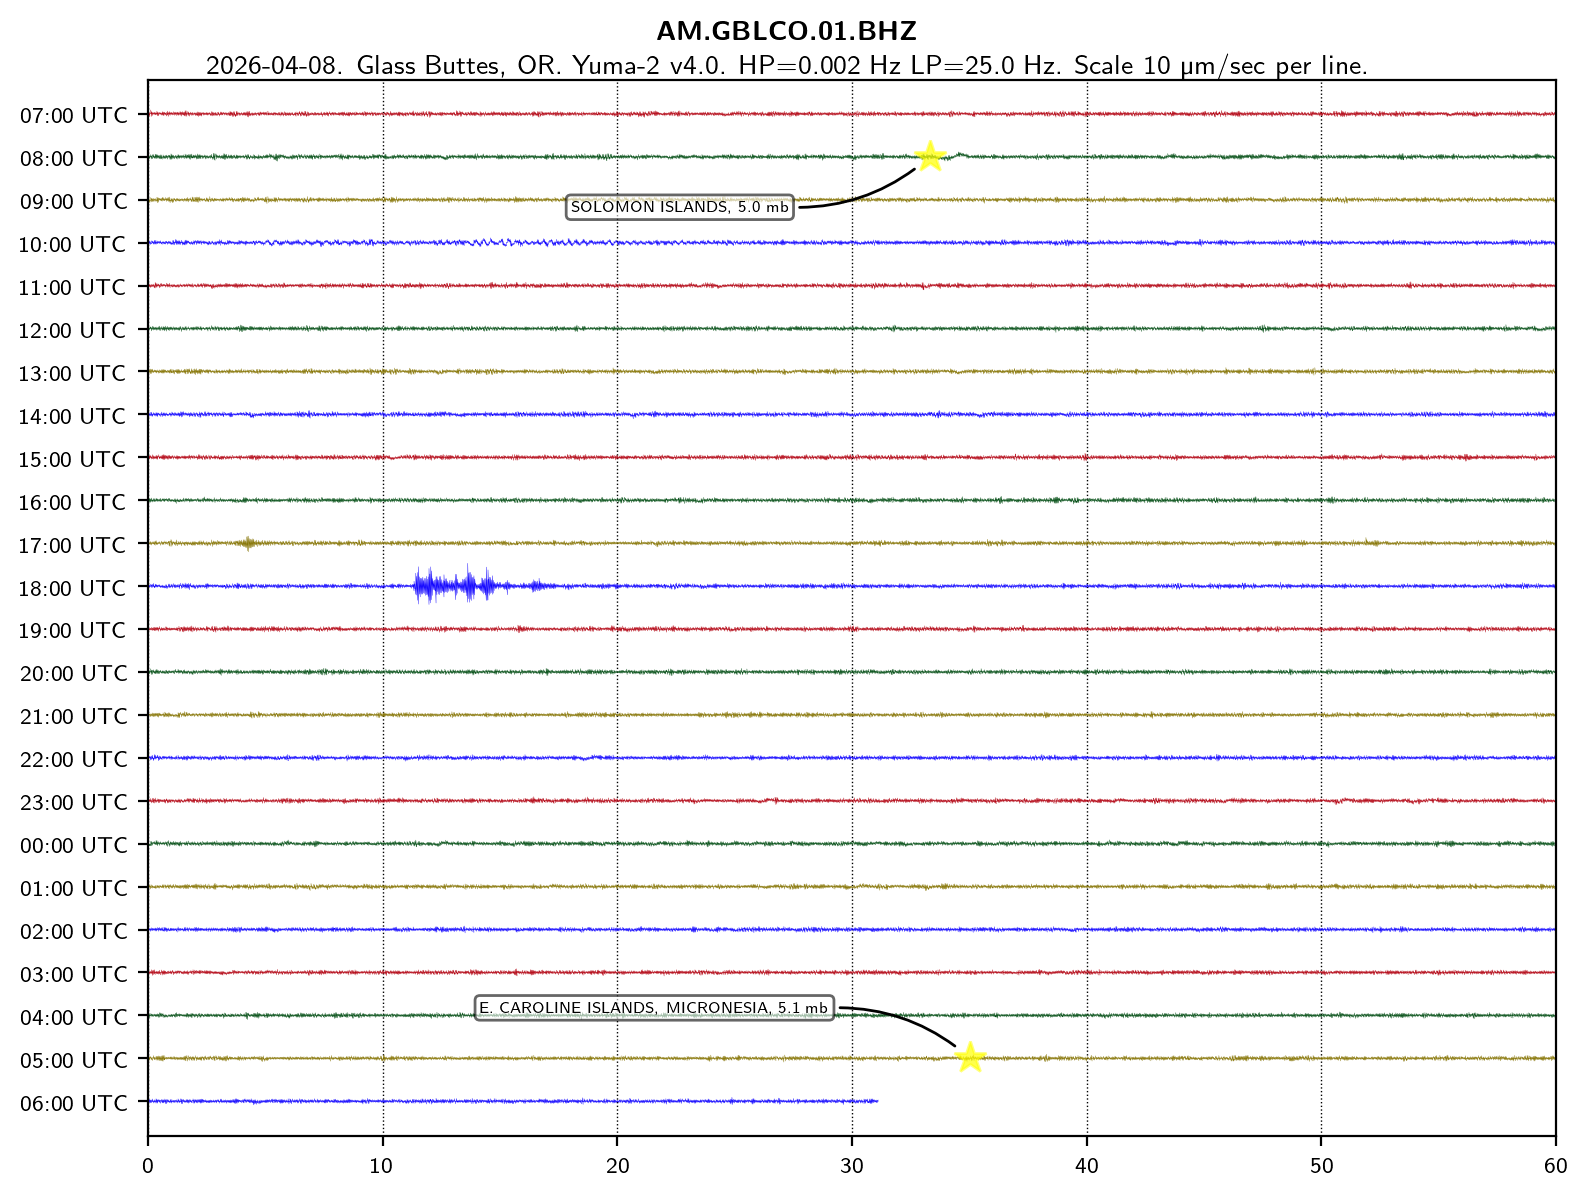Click the Glass Buttes subtitle text
The image size is (1587, 1198).
tap(786, 66)
